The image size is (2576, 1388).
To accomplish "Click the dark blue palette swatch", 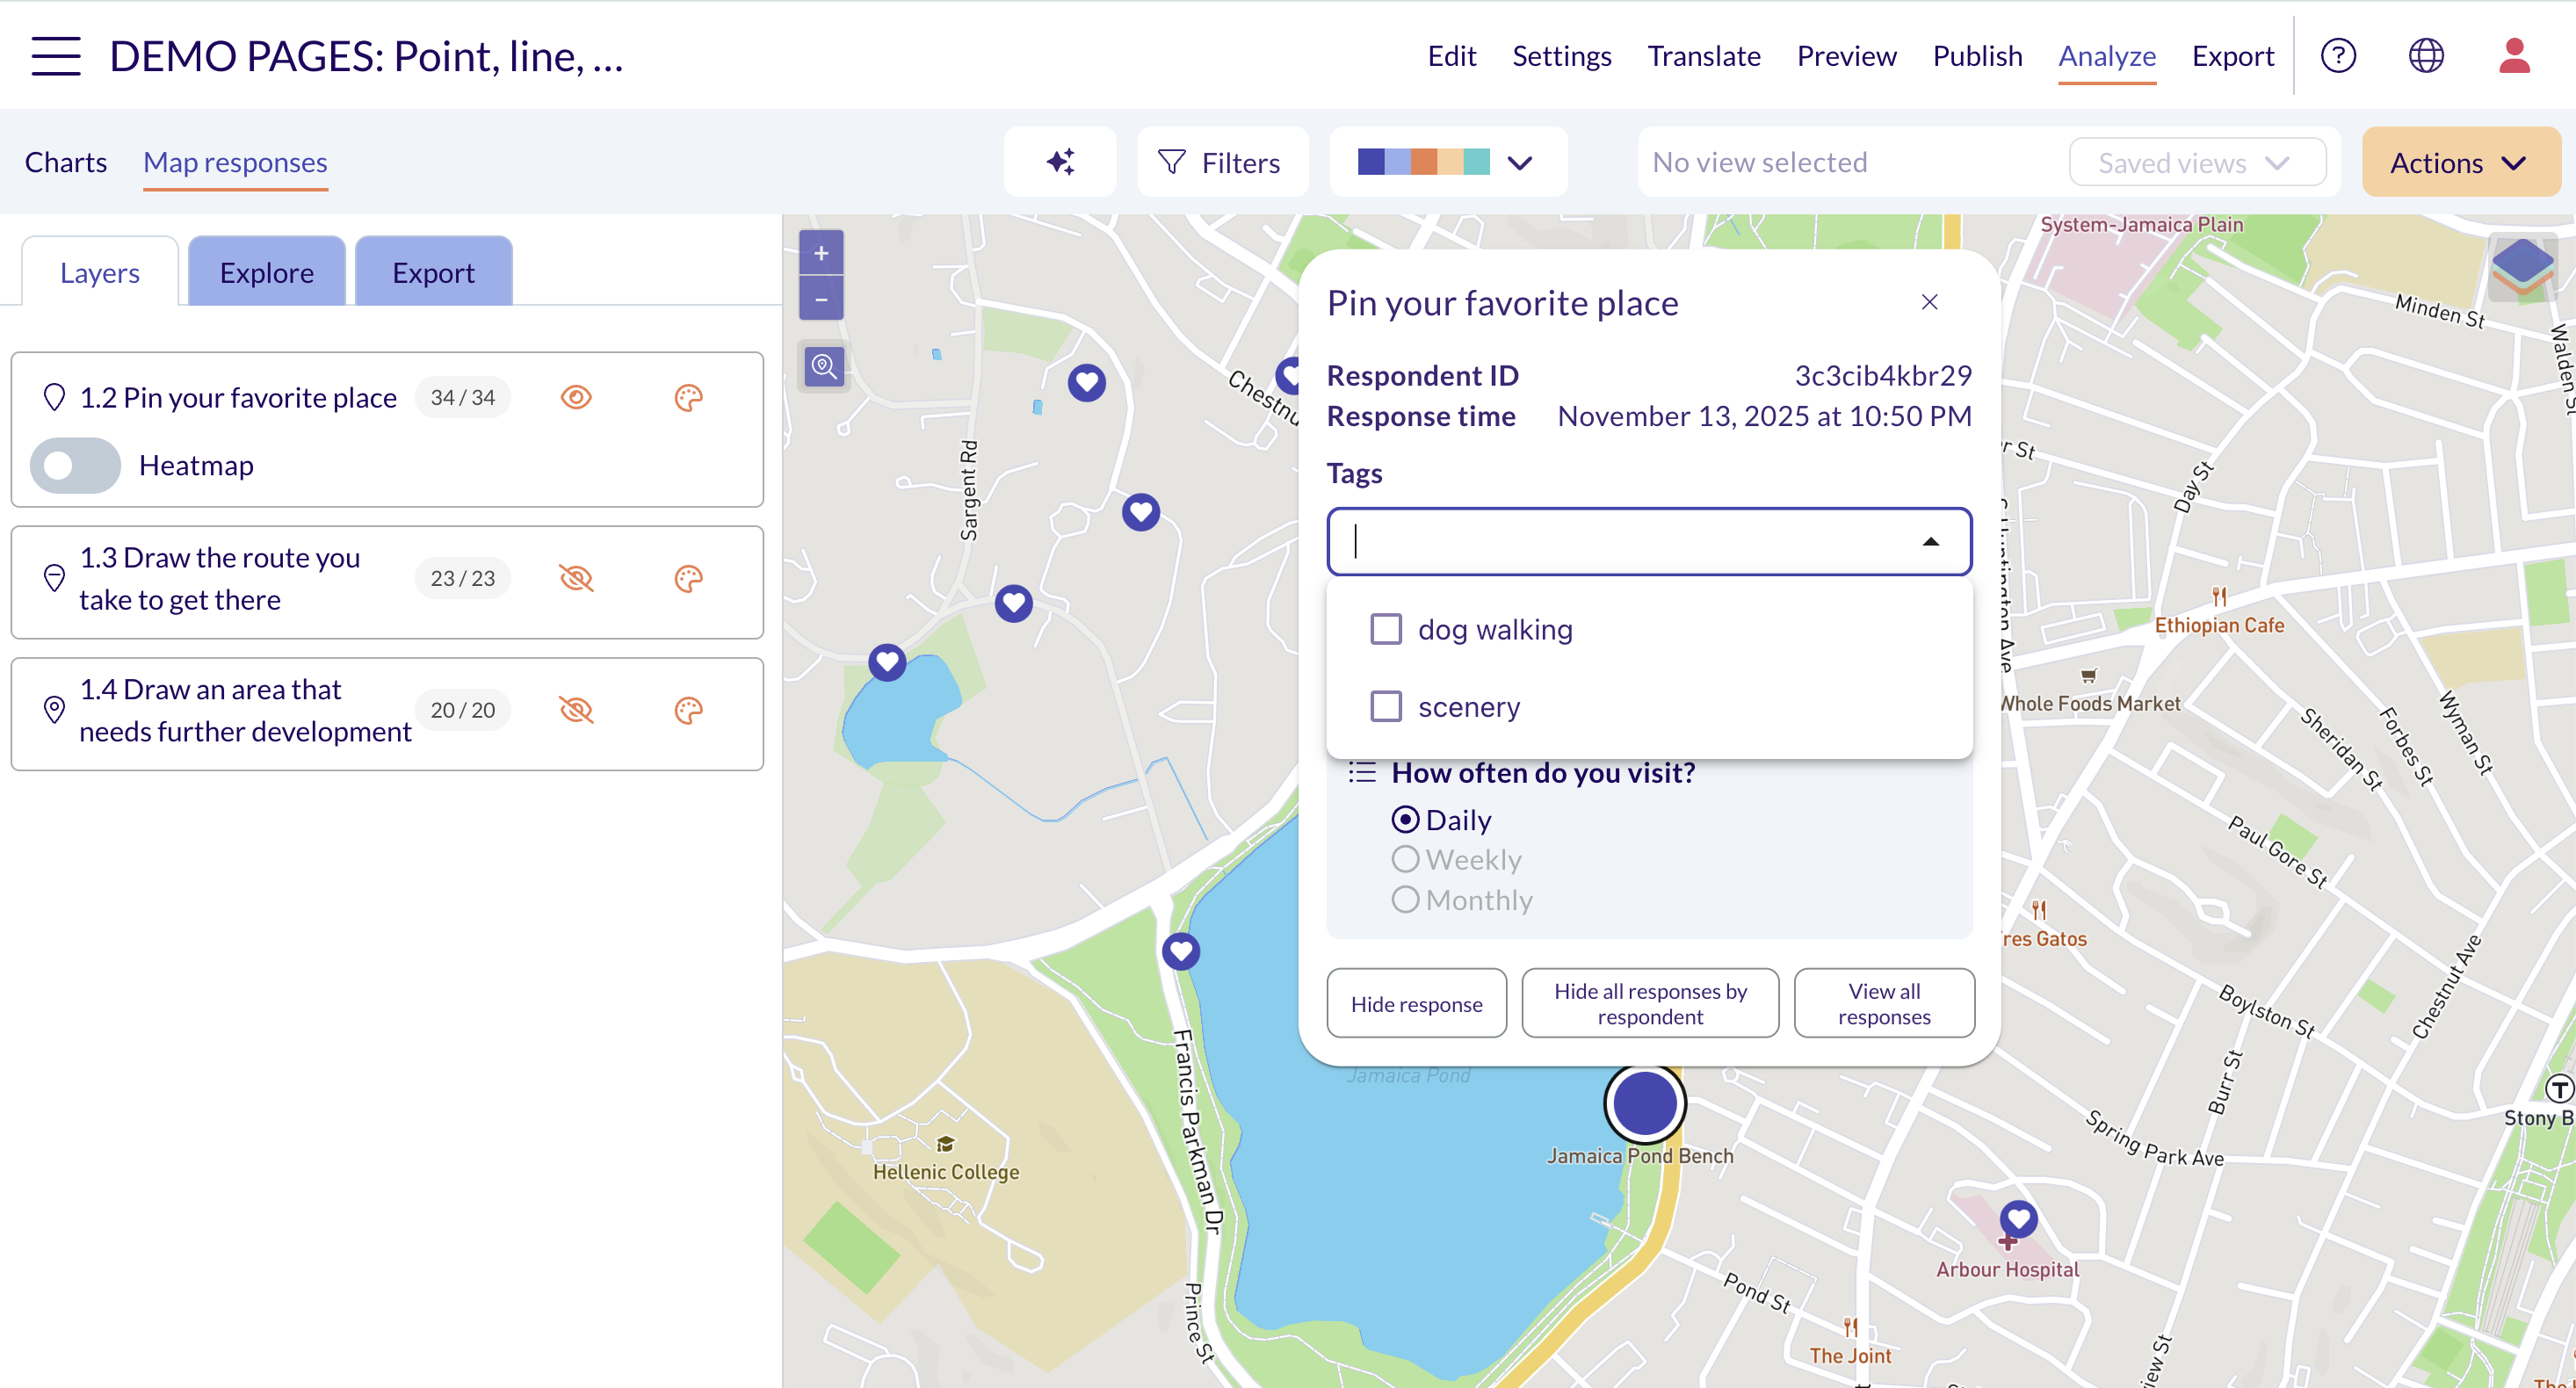I will click(1371, 162).
